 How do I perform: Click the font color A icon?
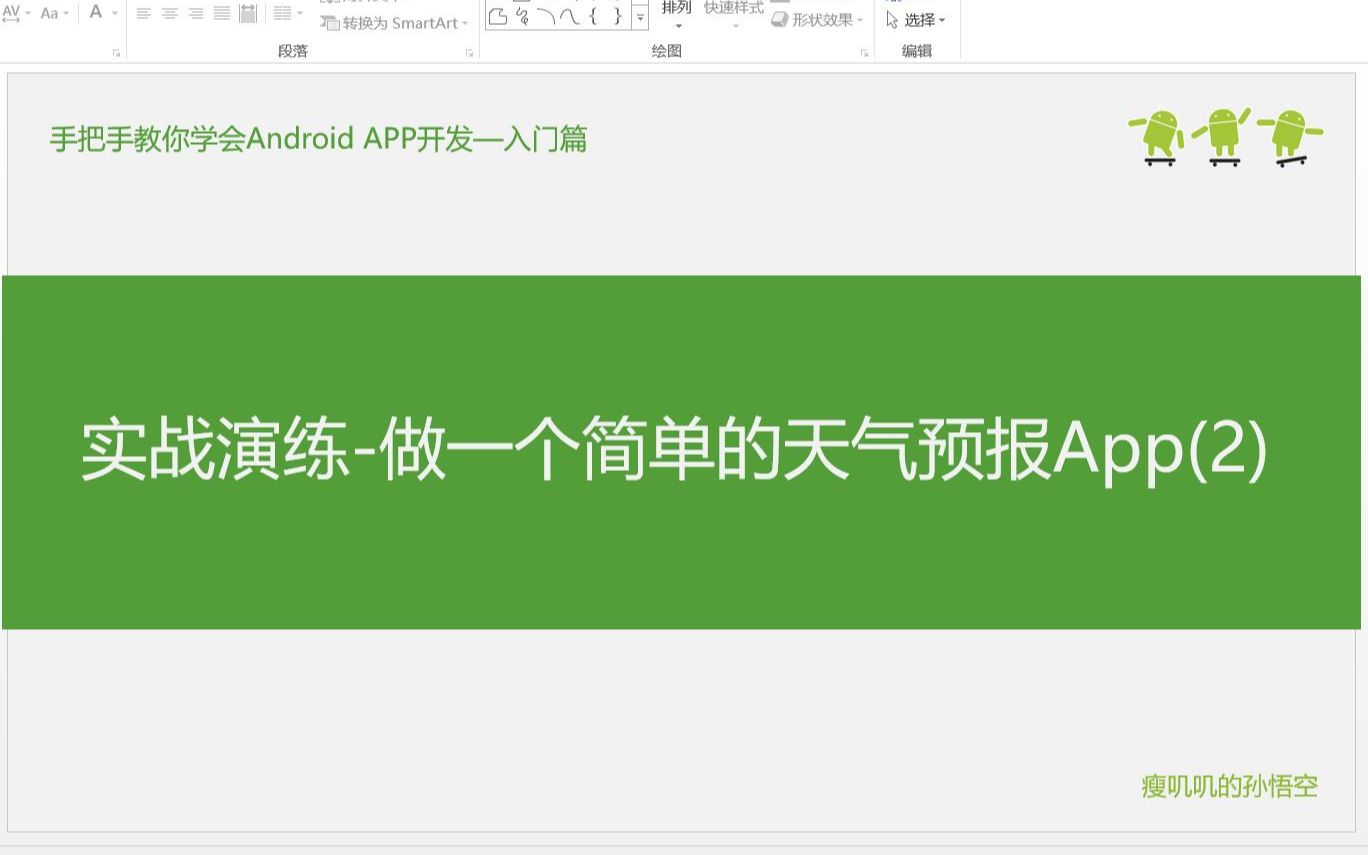point(96,13)
